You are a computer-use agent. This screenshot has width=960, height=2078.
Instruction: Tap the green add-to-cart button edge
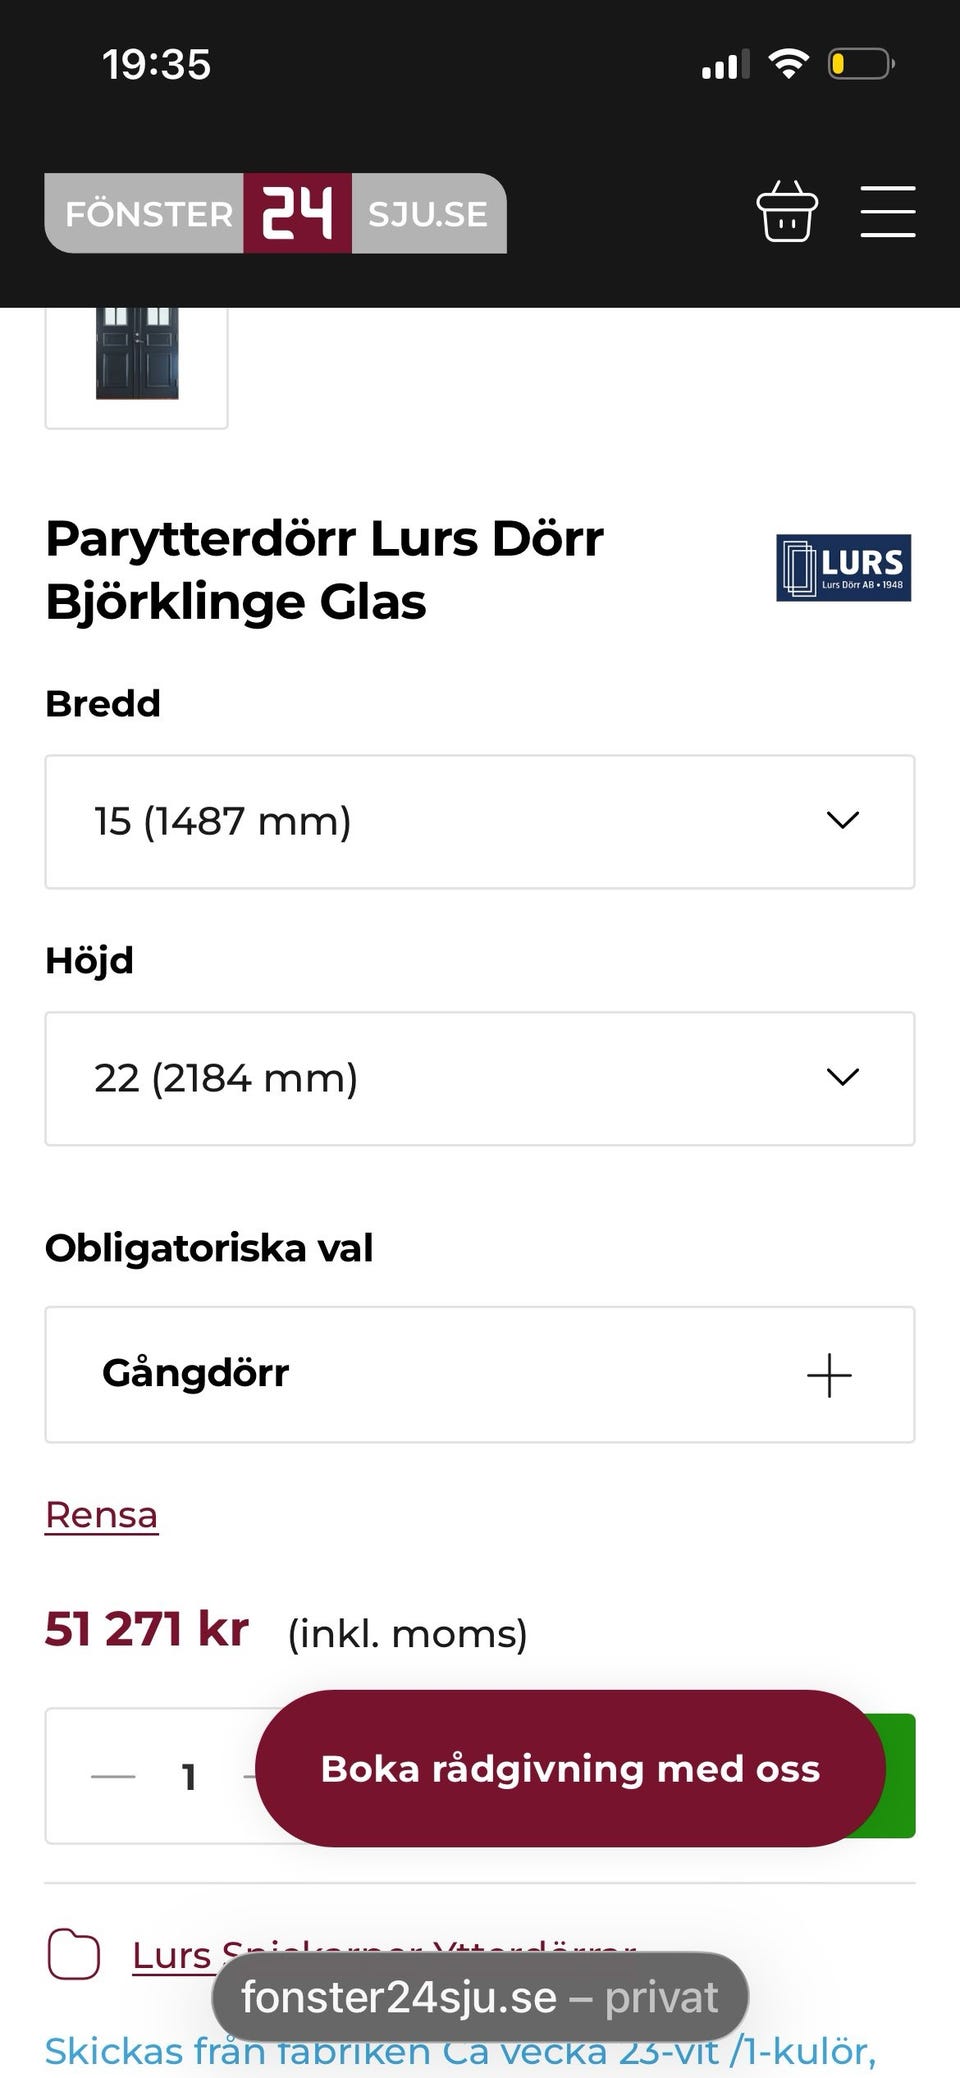coord(900,1776)
